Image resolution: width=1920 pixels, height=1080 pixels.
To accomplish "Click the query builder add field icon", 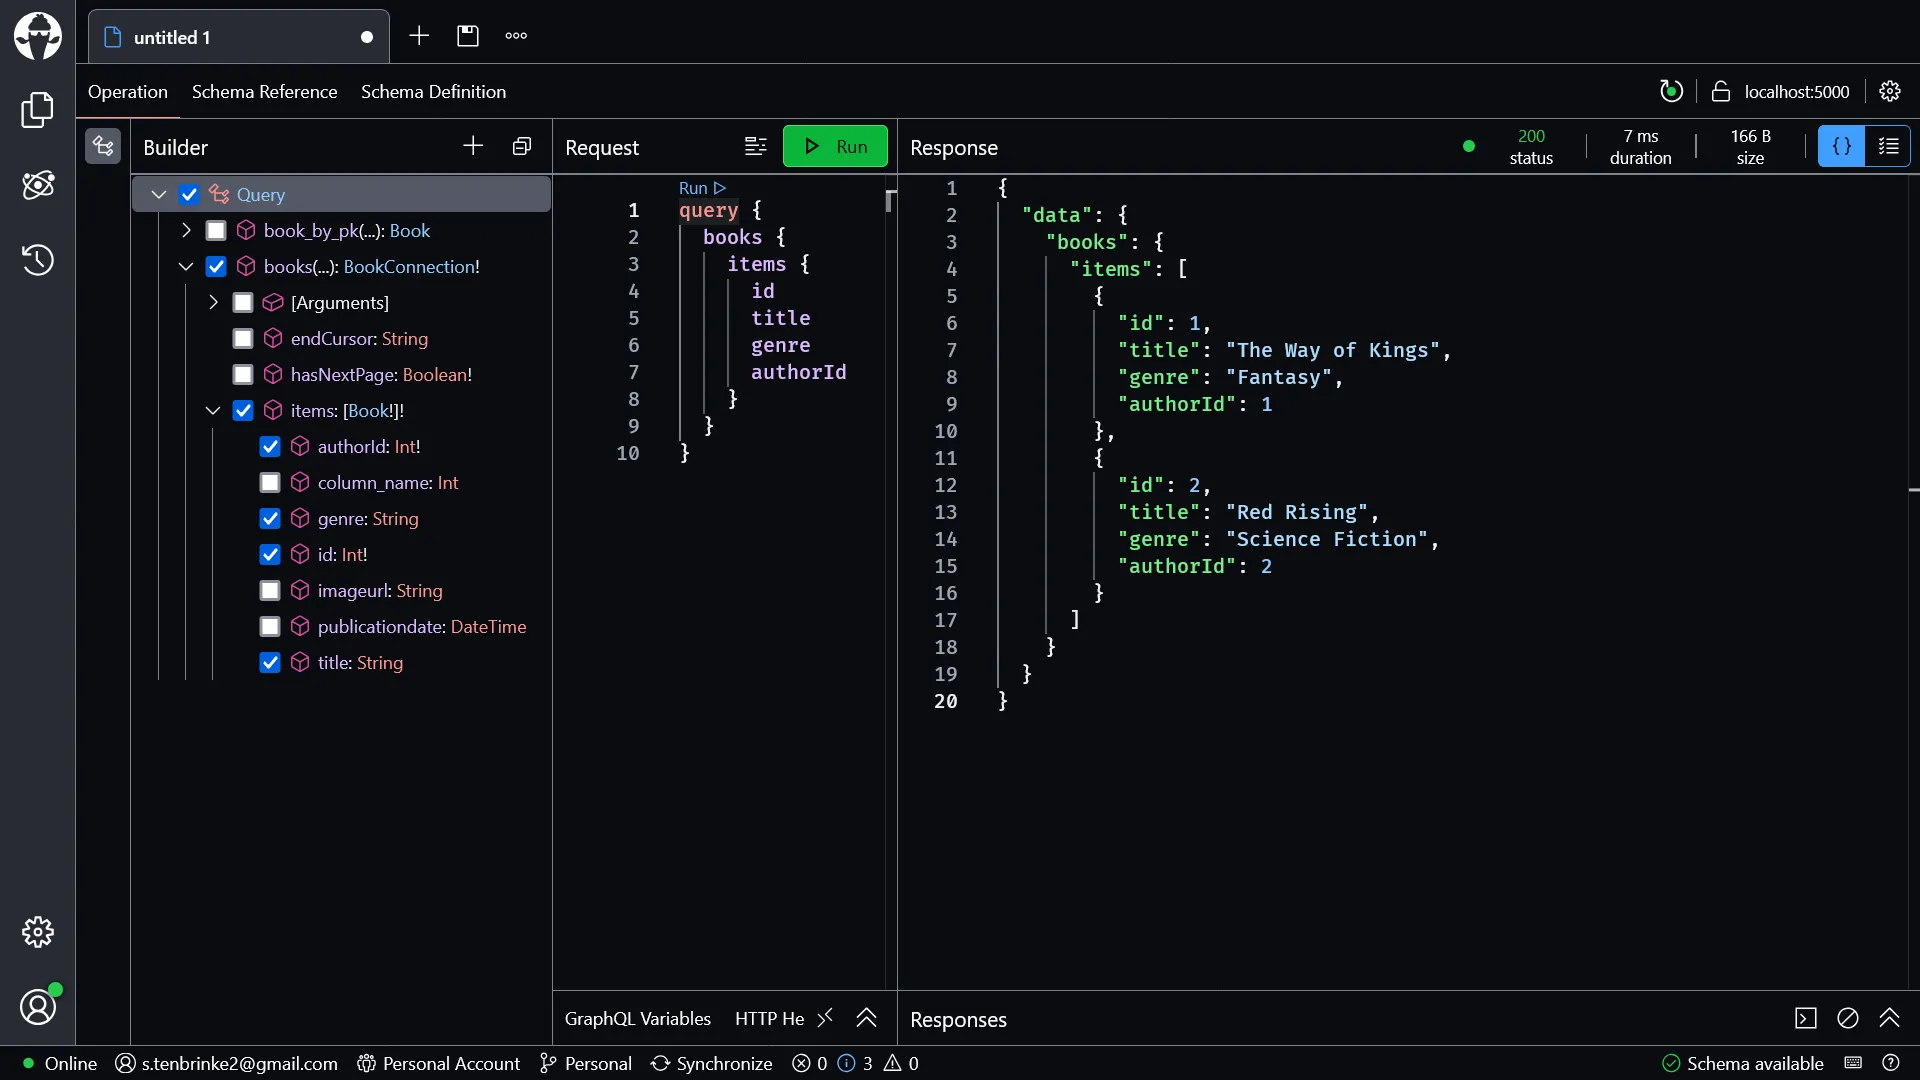I will pyautogui.click(x=472, y=146).
